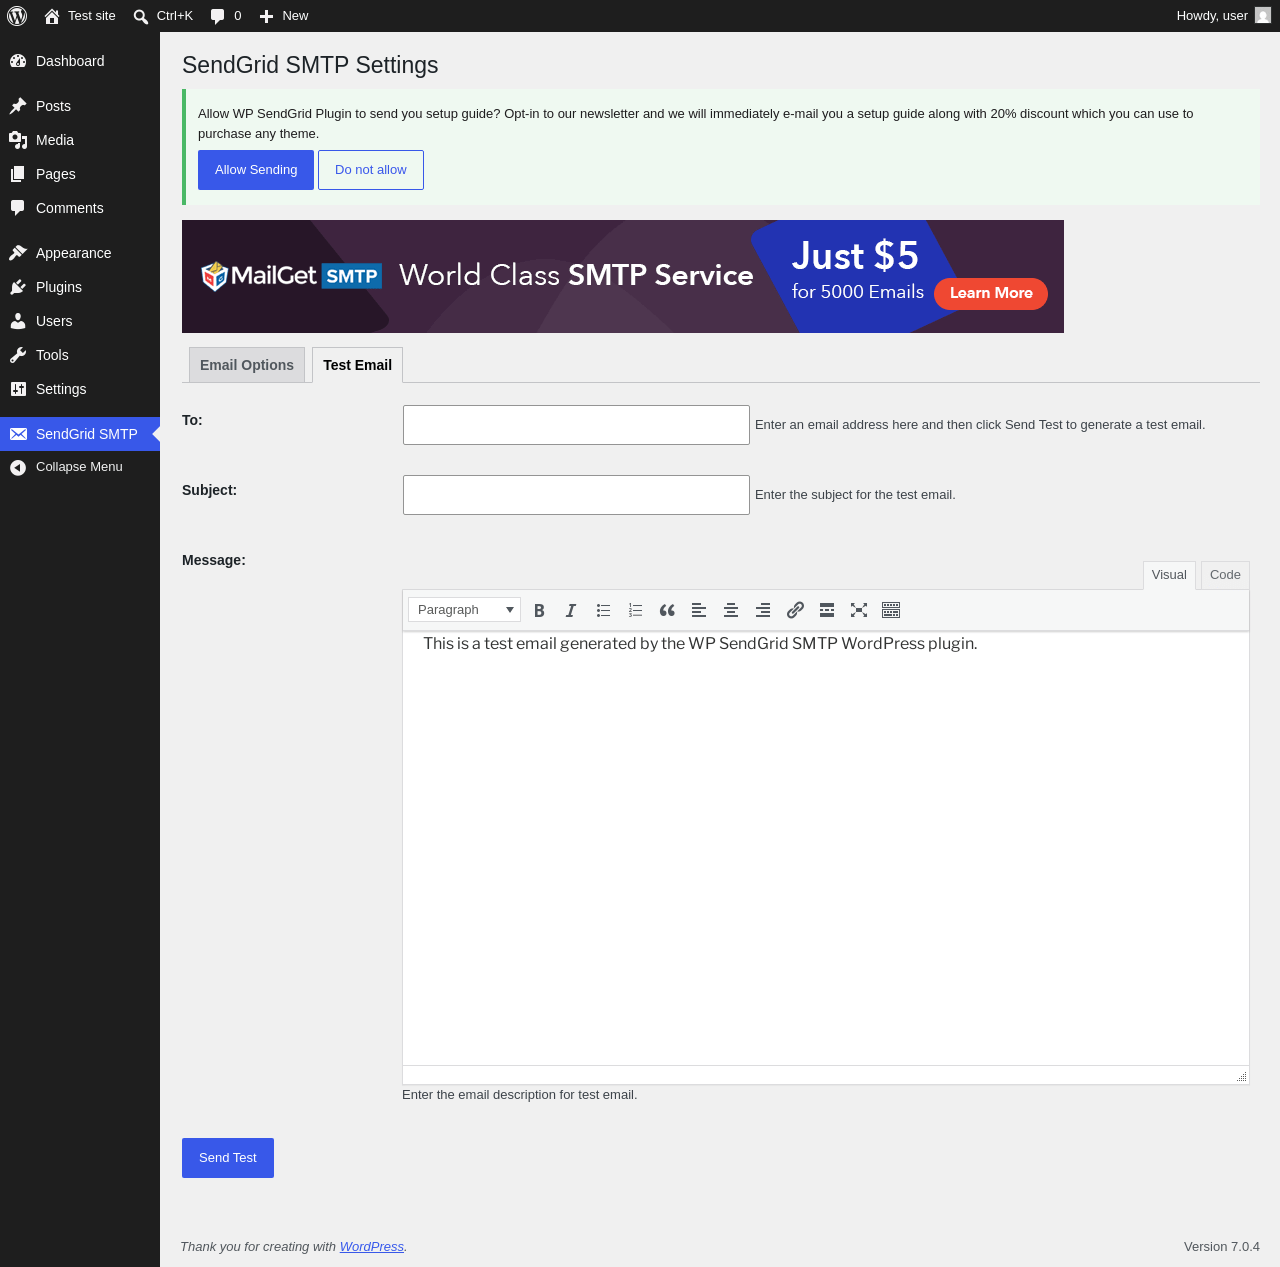This screenshot has height=1267, width=1280.
Task: Open Comments in the sidebar menu
Action: pos(80,208)
